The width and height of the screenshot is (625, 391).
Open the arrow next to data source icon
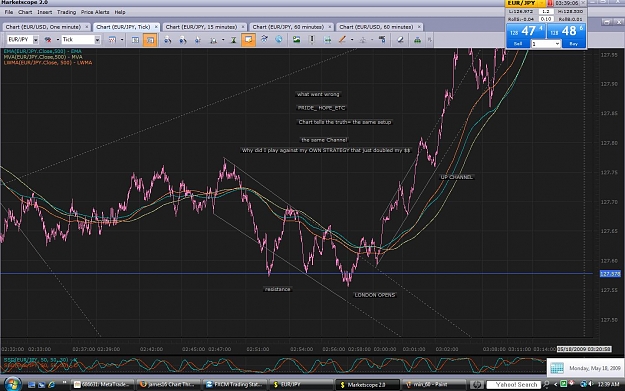(x=58, y=39)
